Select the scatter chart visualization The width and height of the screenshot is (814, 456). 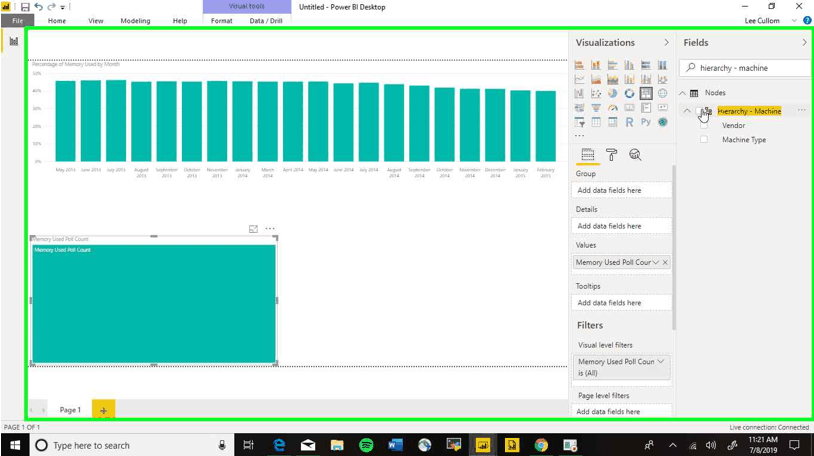[x=596, y=93]
